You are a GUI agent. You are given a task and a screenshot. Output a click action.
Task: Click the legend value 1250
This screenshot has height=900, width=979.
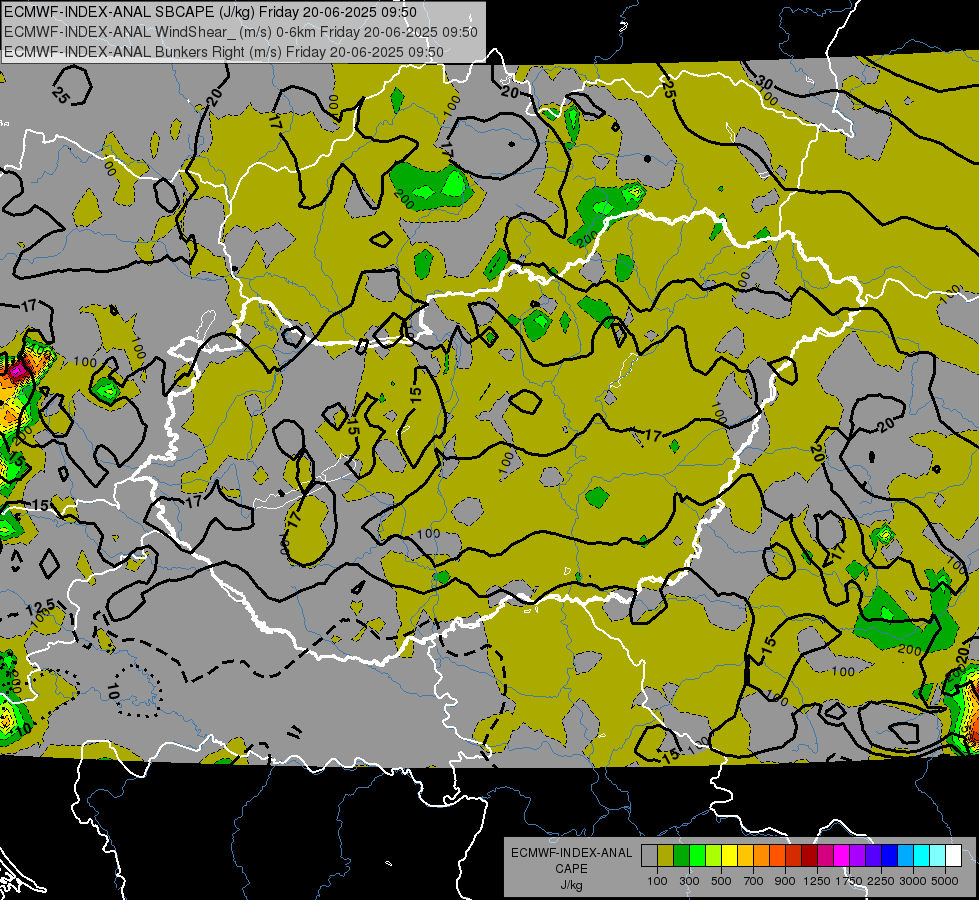click(x=817, y=881)
